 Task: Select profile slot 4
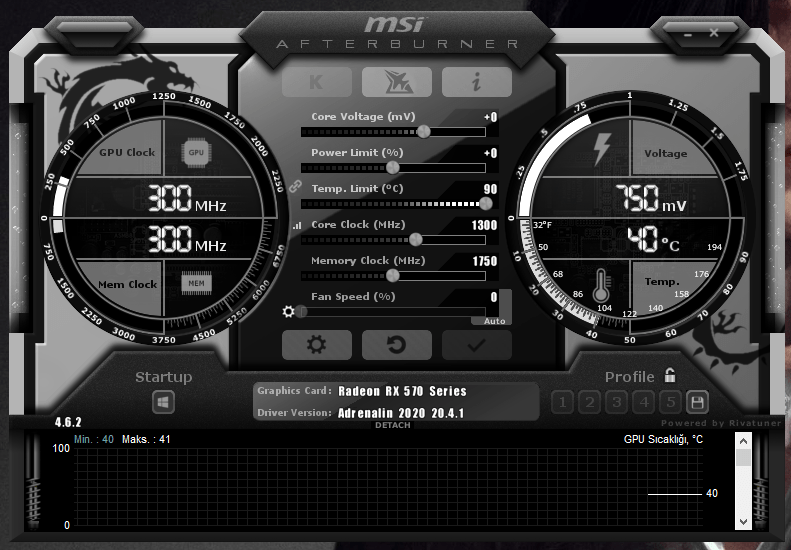[x=644, y=402]
